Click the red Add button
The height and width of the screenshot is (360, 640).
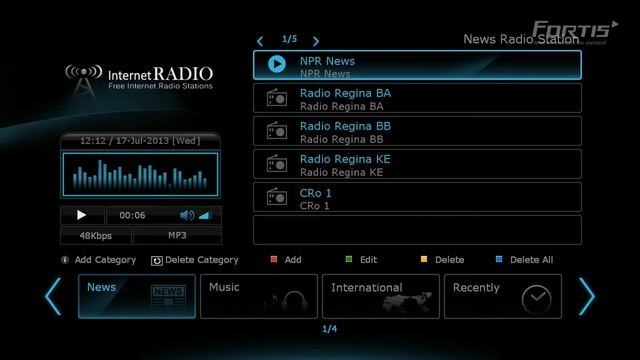(x=286, y=260)
